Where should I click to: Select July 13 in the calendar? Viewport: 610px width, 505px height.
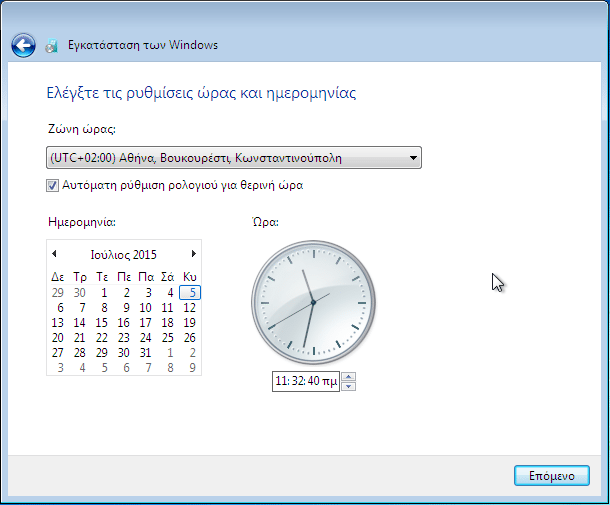click(58, 323)
